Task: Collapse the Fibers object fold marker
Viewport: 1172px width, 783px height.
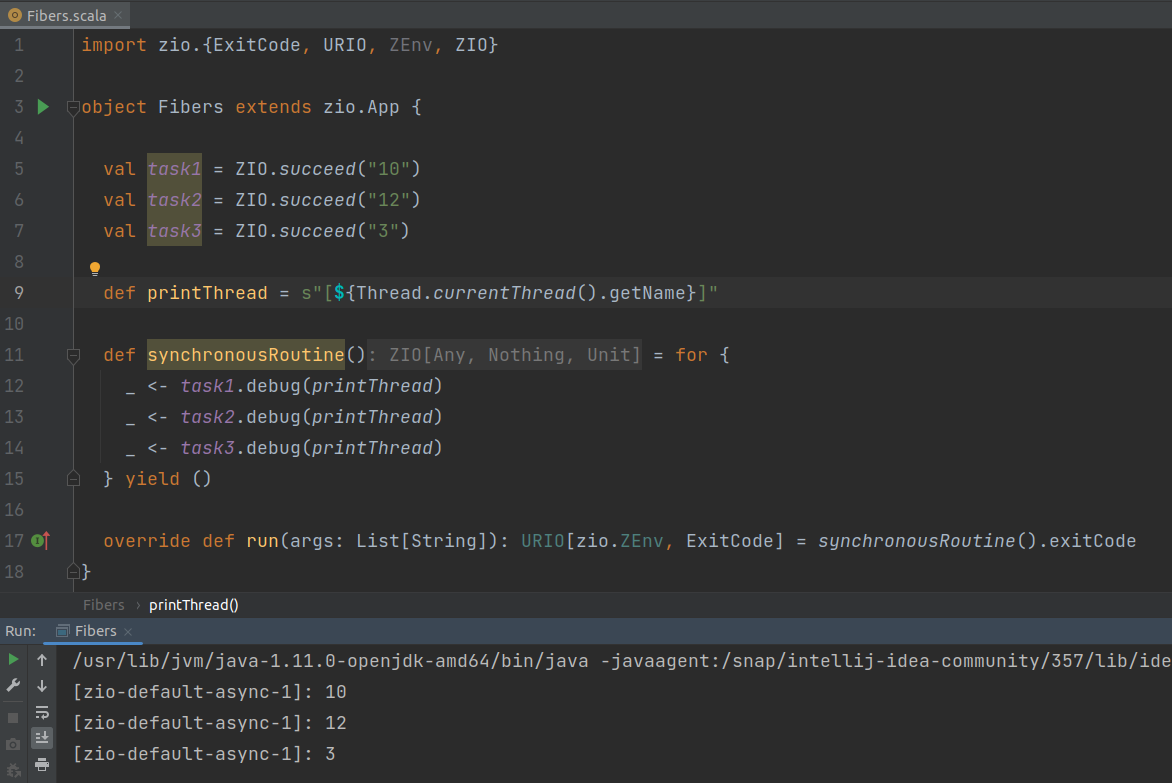Action: pos(73,108)
